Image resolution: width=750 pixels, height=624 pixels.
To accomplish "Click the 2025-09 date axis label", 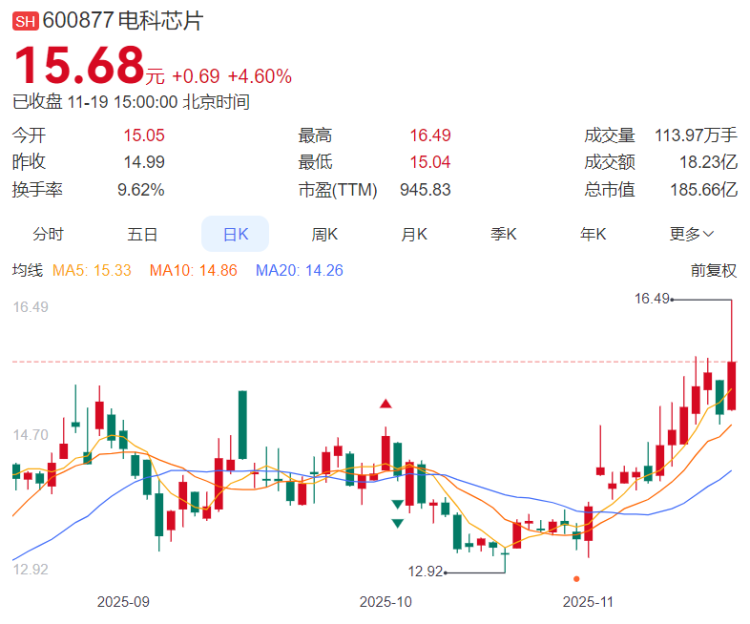I will (123, 602).
